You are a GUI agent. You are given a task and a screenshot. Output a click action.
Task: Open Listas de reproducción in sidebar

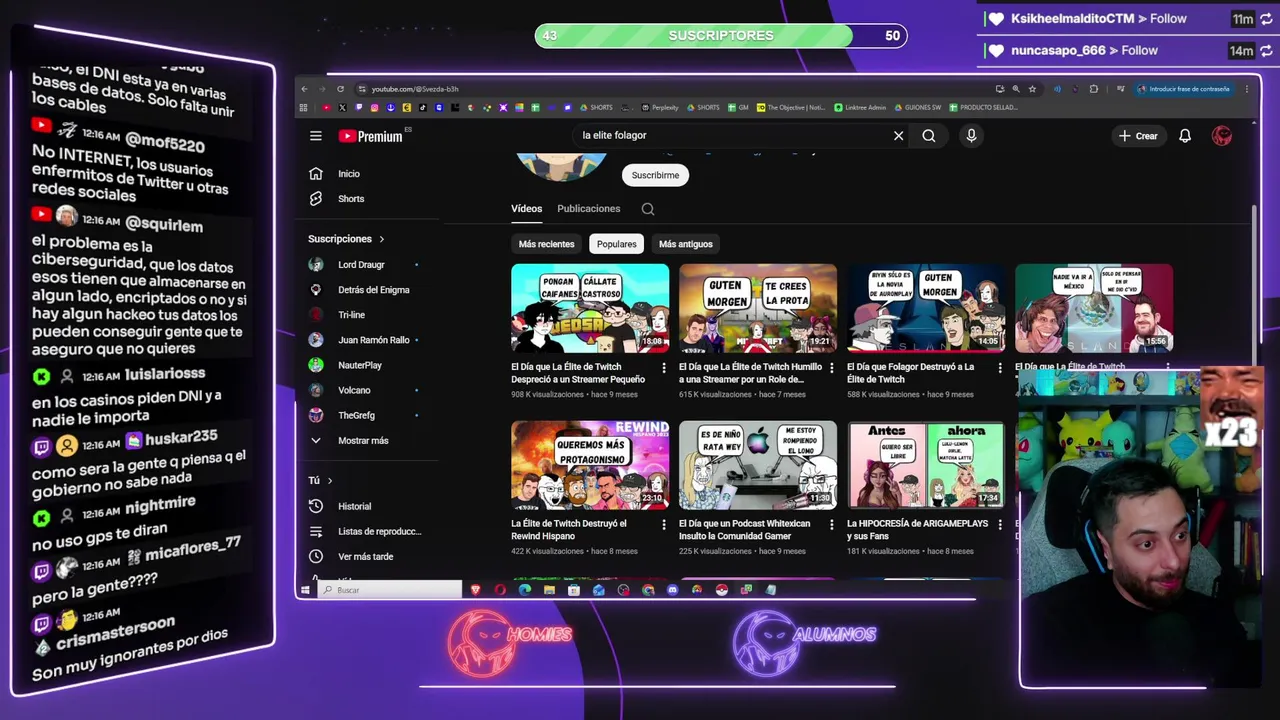point(379,532)
